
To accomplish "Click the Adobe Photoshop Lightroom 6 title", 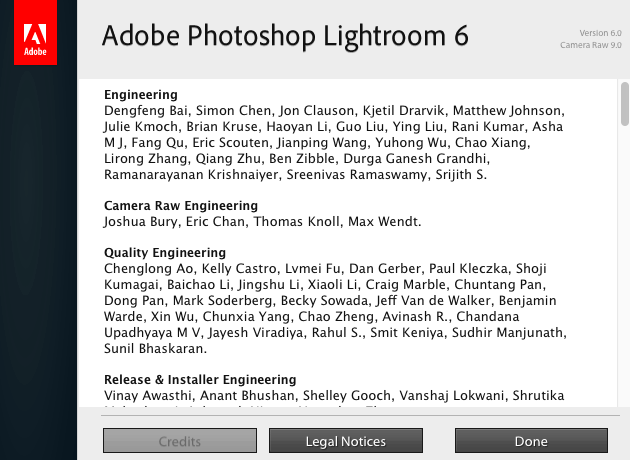I will pos(285,36).
